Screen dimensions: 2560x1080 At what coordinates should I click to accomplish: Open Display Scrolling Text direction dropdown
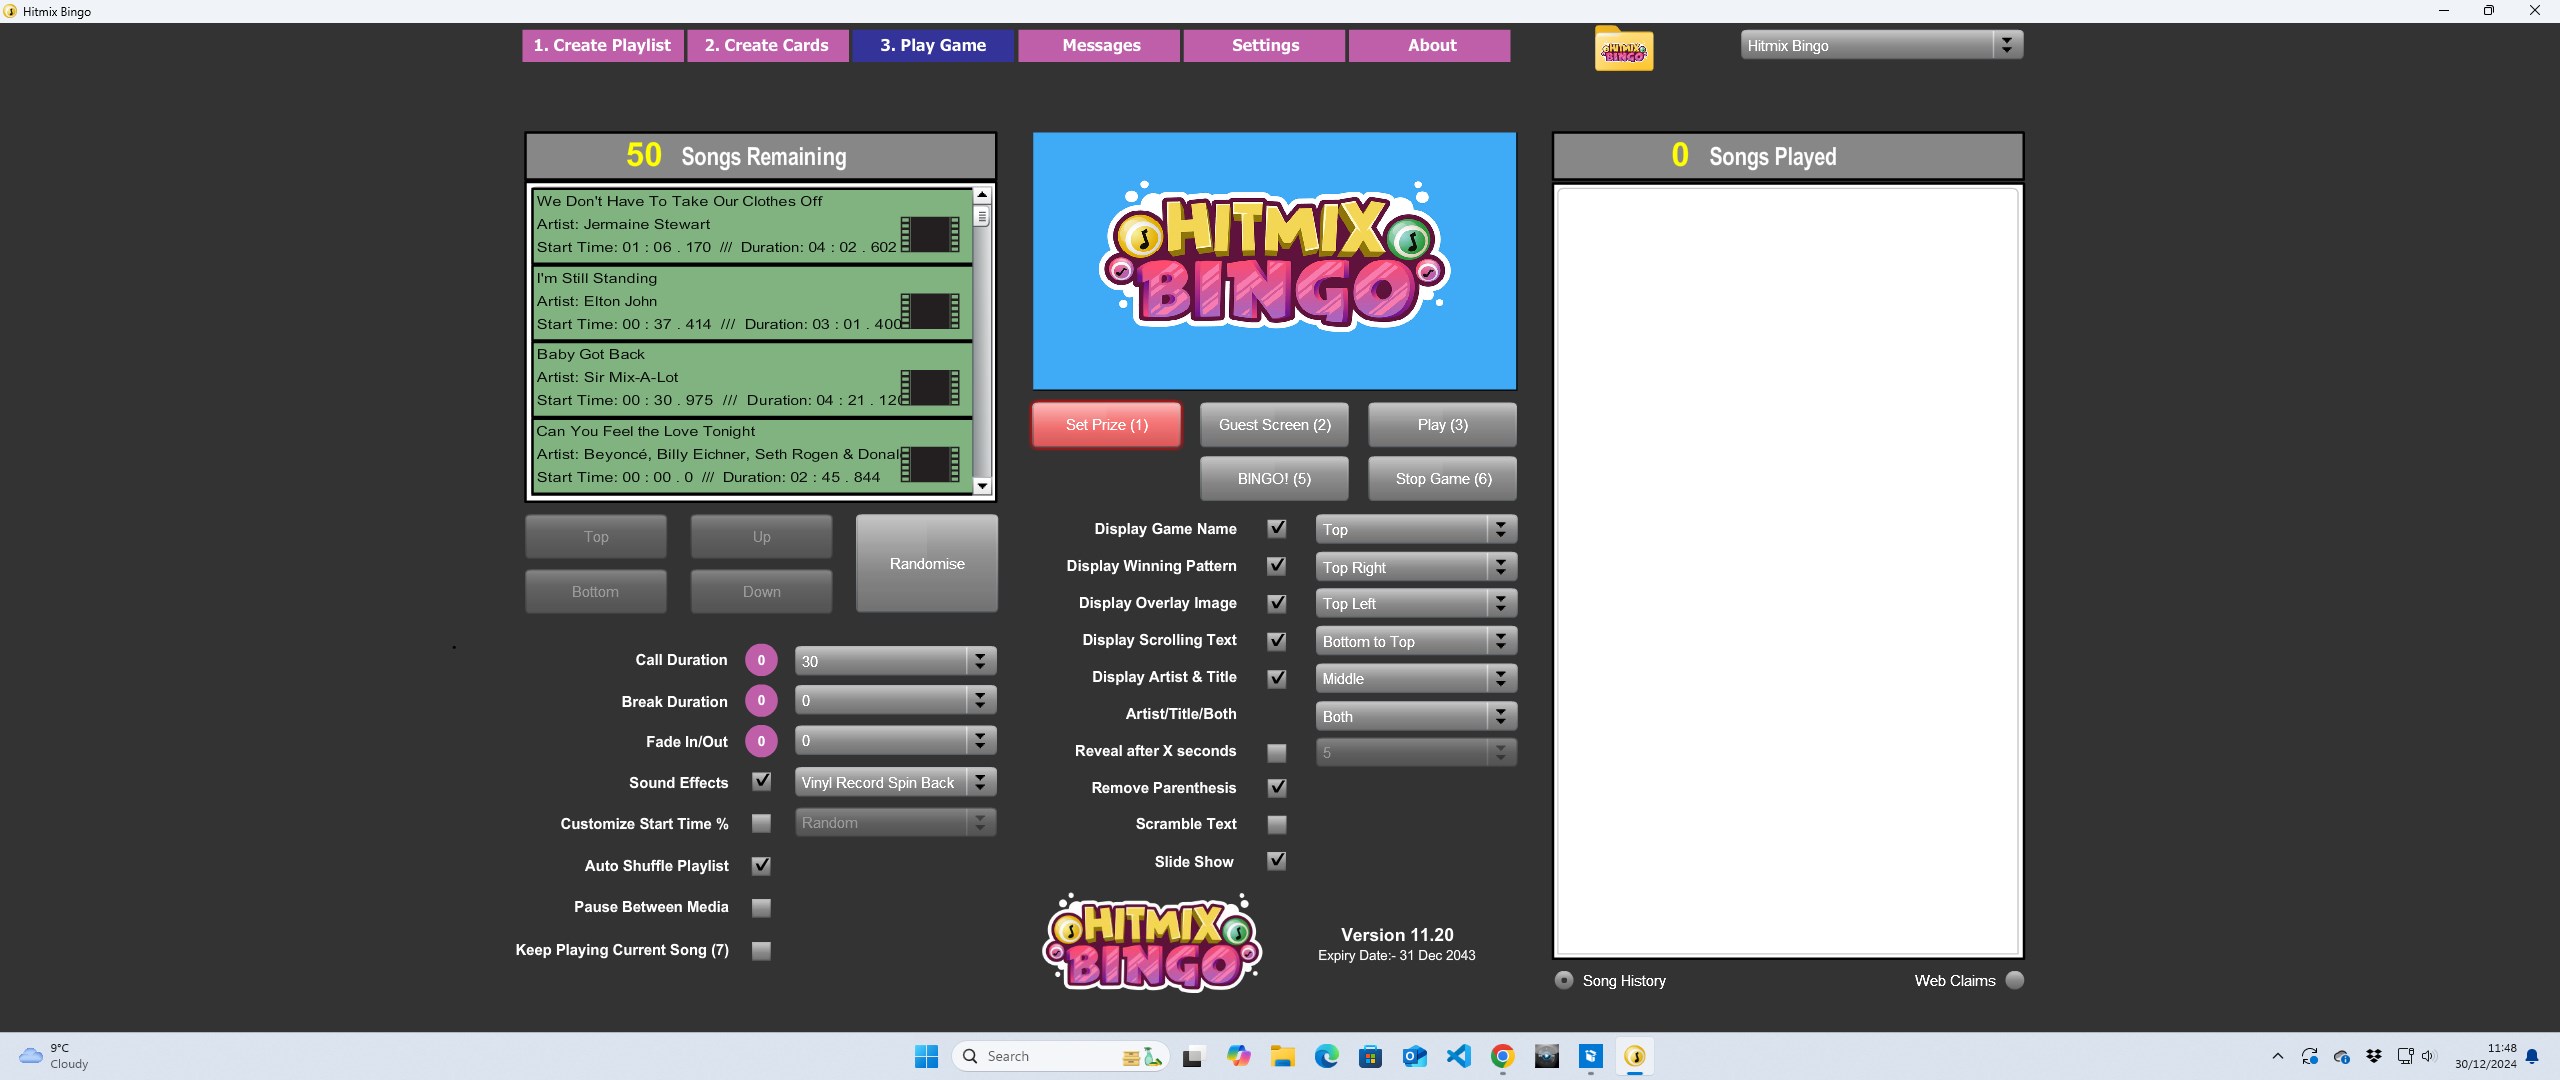(1500, 642)
